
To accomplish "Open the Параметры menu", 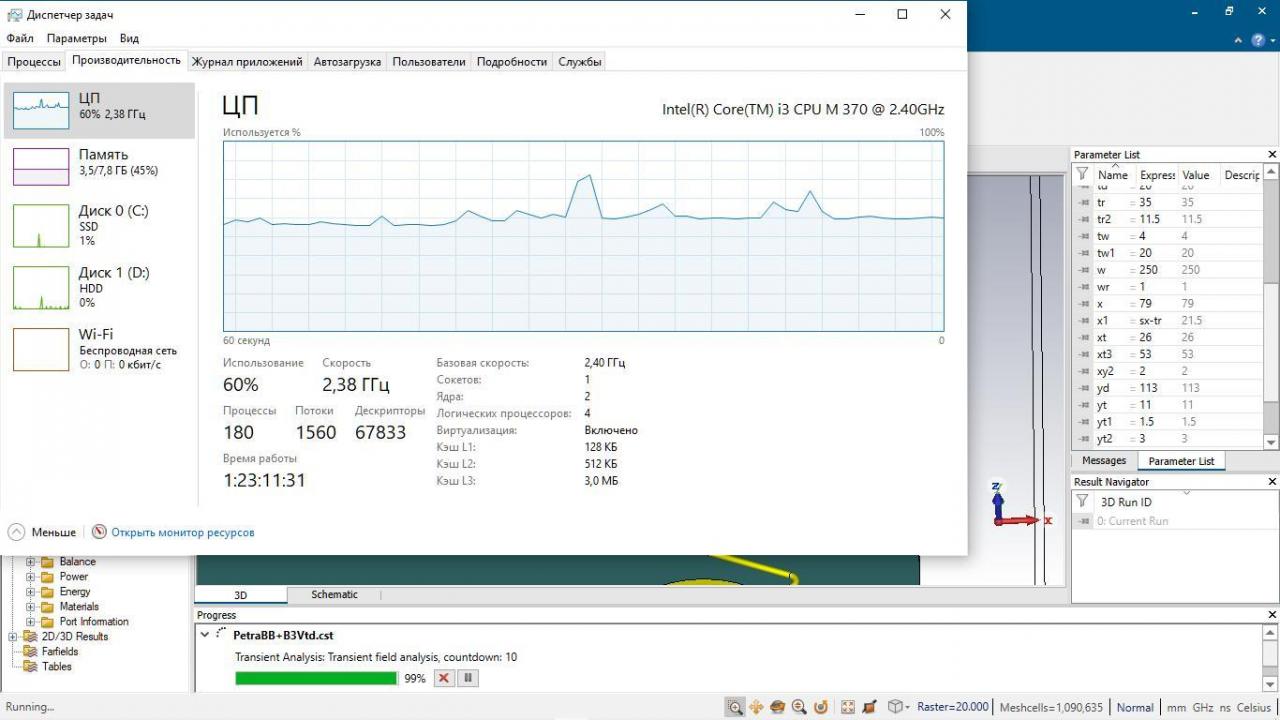I will pyautogui.click(x=76, y=38).
